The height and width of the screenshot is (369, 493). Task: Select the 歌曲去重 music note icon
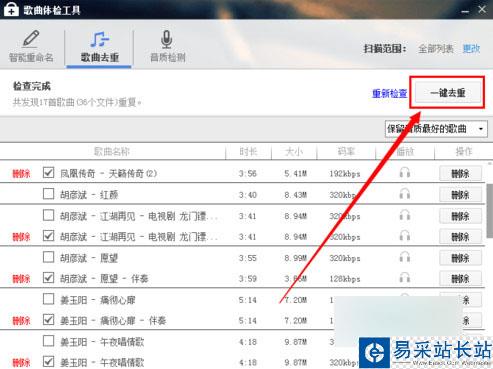[x=99, y=39]
